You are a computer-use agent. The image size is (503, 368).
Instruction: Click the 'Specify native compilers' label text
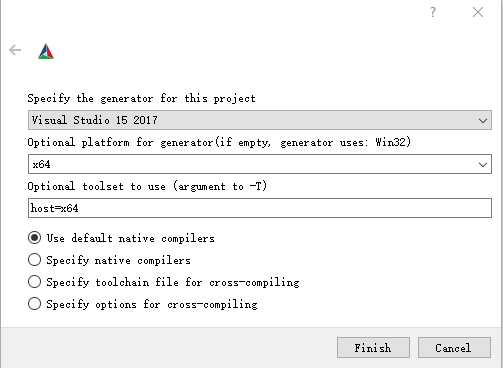click(x=118, y=260)
